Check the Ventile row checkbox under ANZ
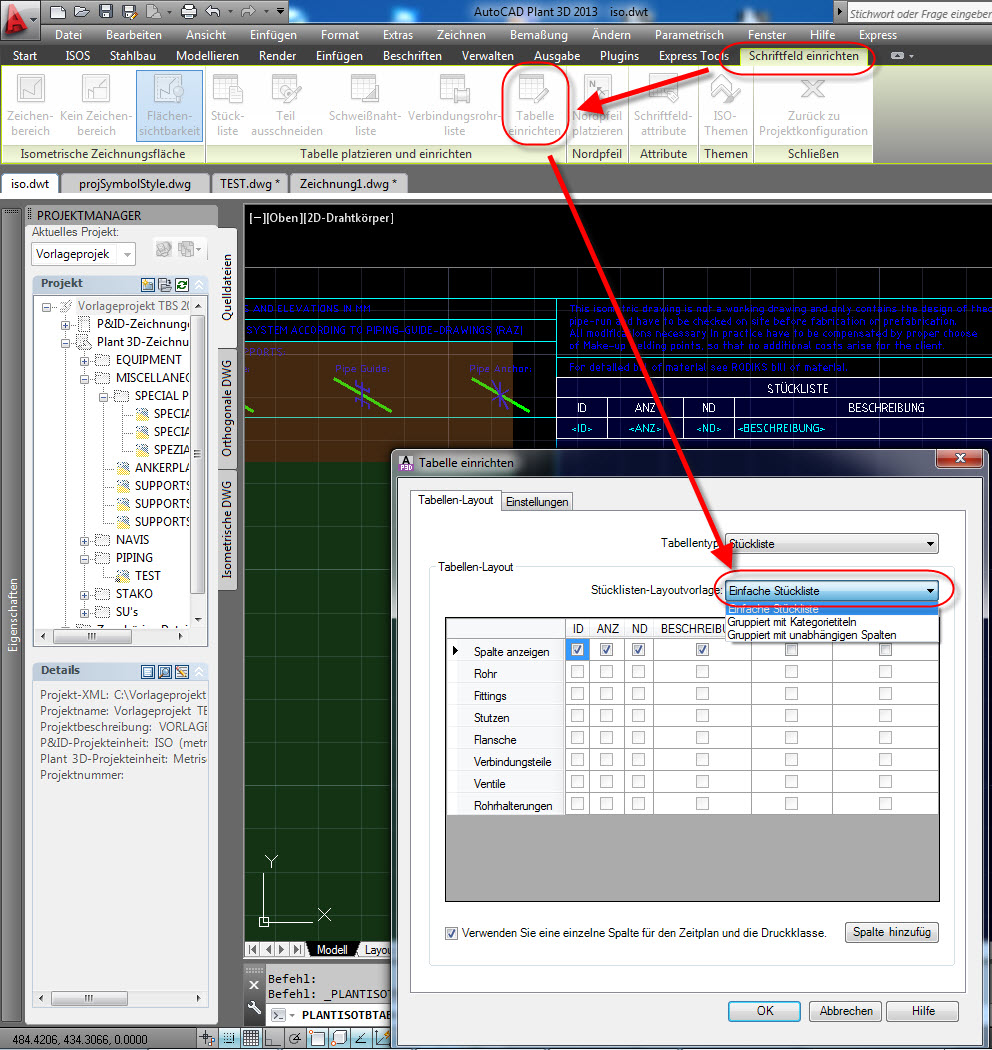 (607, 781)
